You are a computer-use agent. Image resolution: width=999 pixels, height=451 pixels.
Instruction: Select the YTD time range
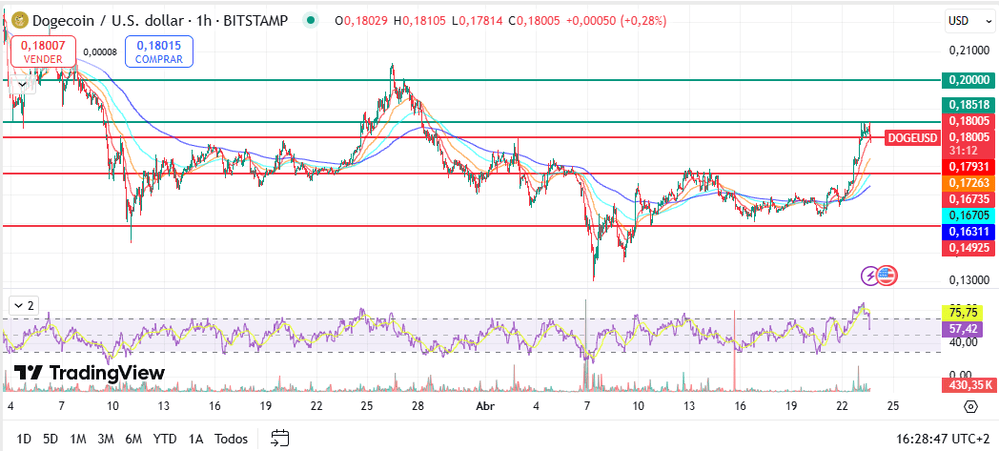[x=165, y=438]
